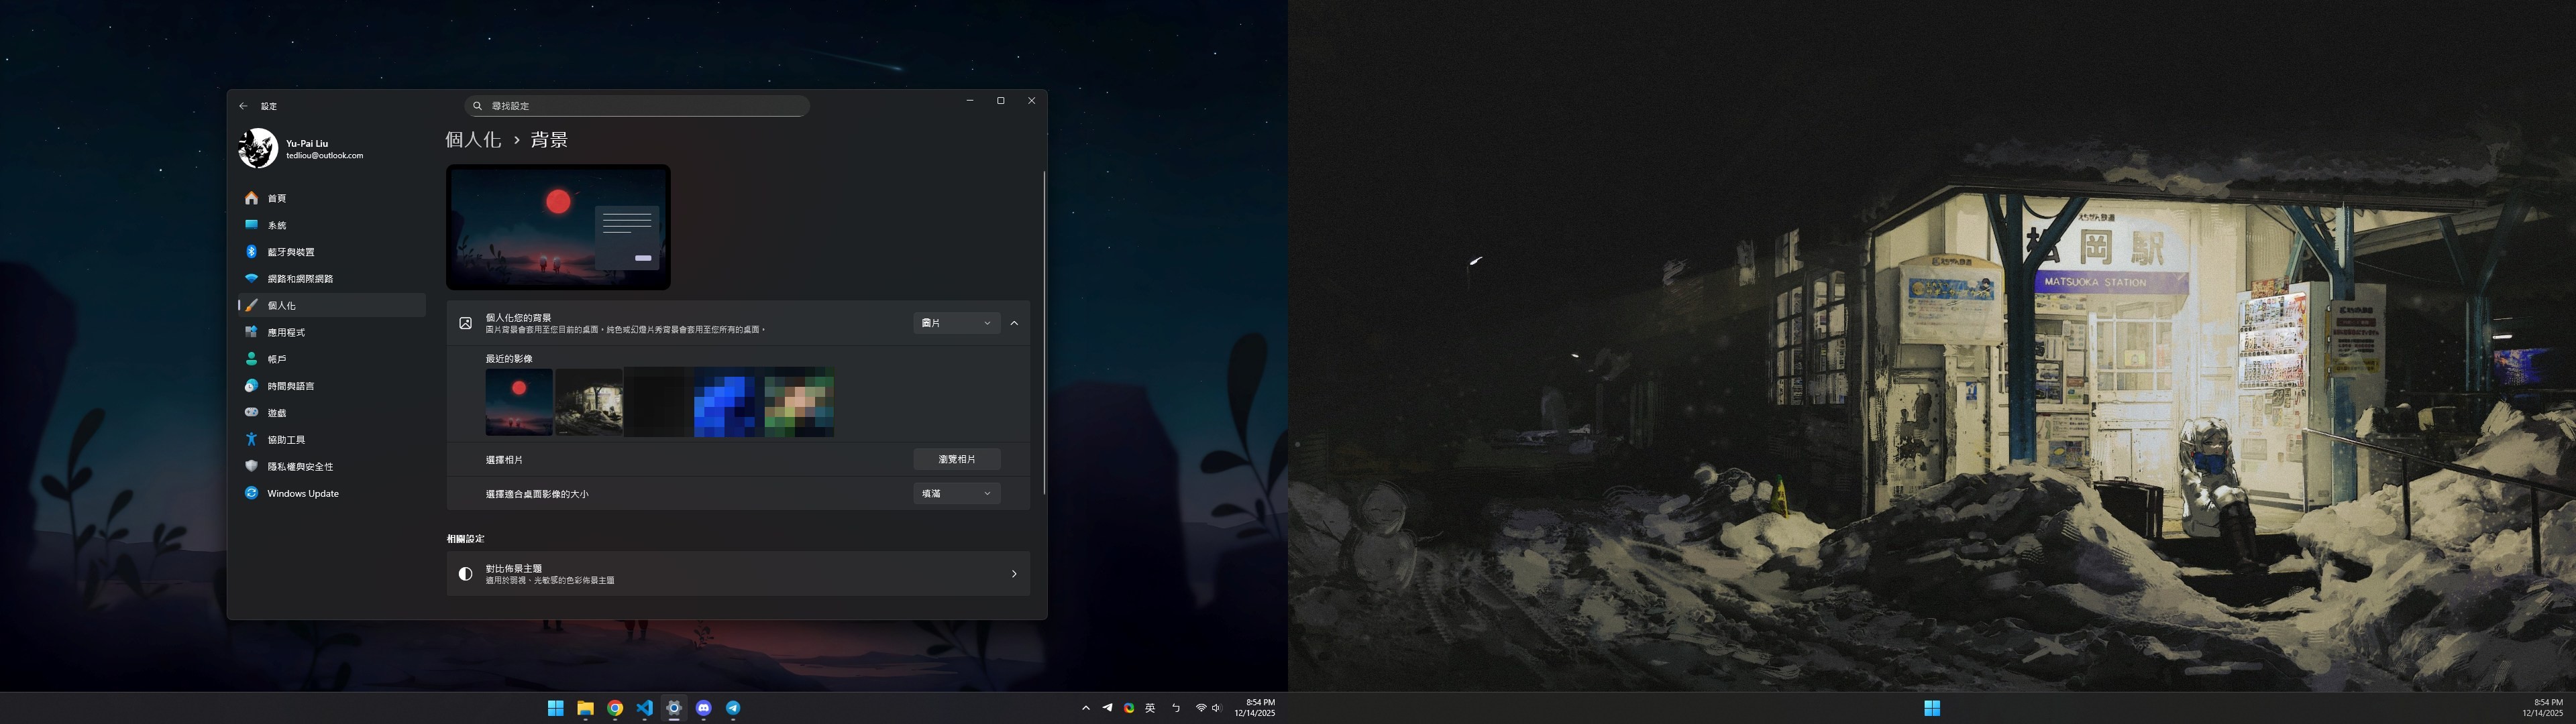The image size is (2576, 724).
Task: Click the 尋找設定 search field
Action: pyautogui.click(x=637, y=106)
